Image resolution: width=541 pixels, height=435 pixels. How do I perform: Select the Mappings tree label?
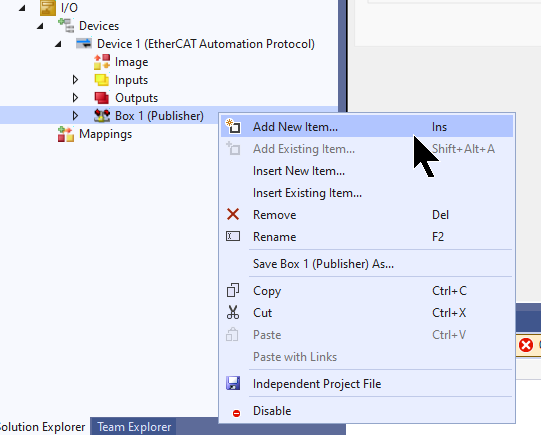tap(106, 134)
